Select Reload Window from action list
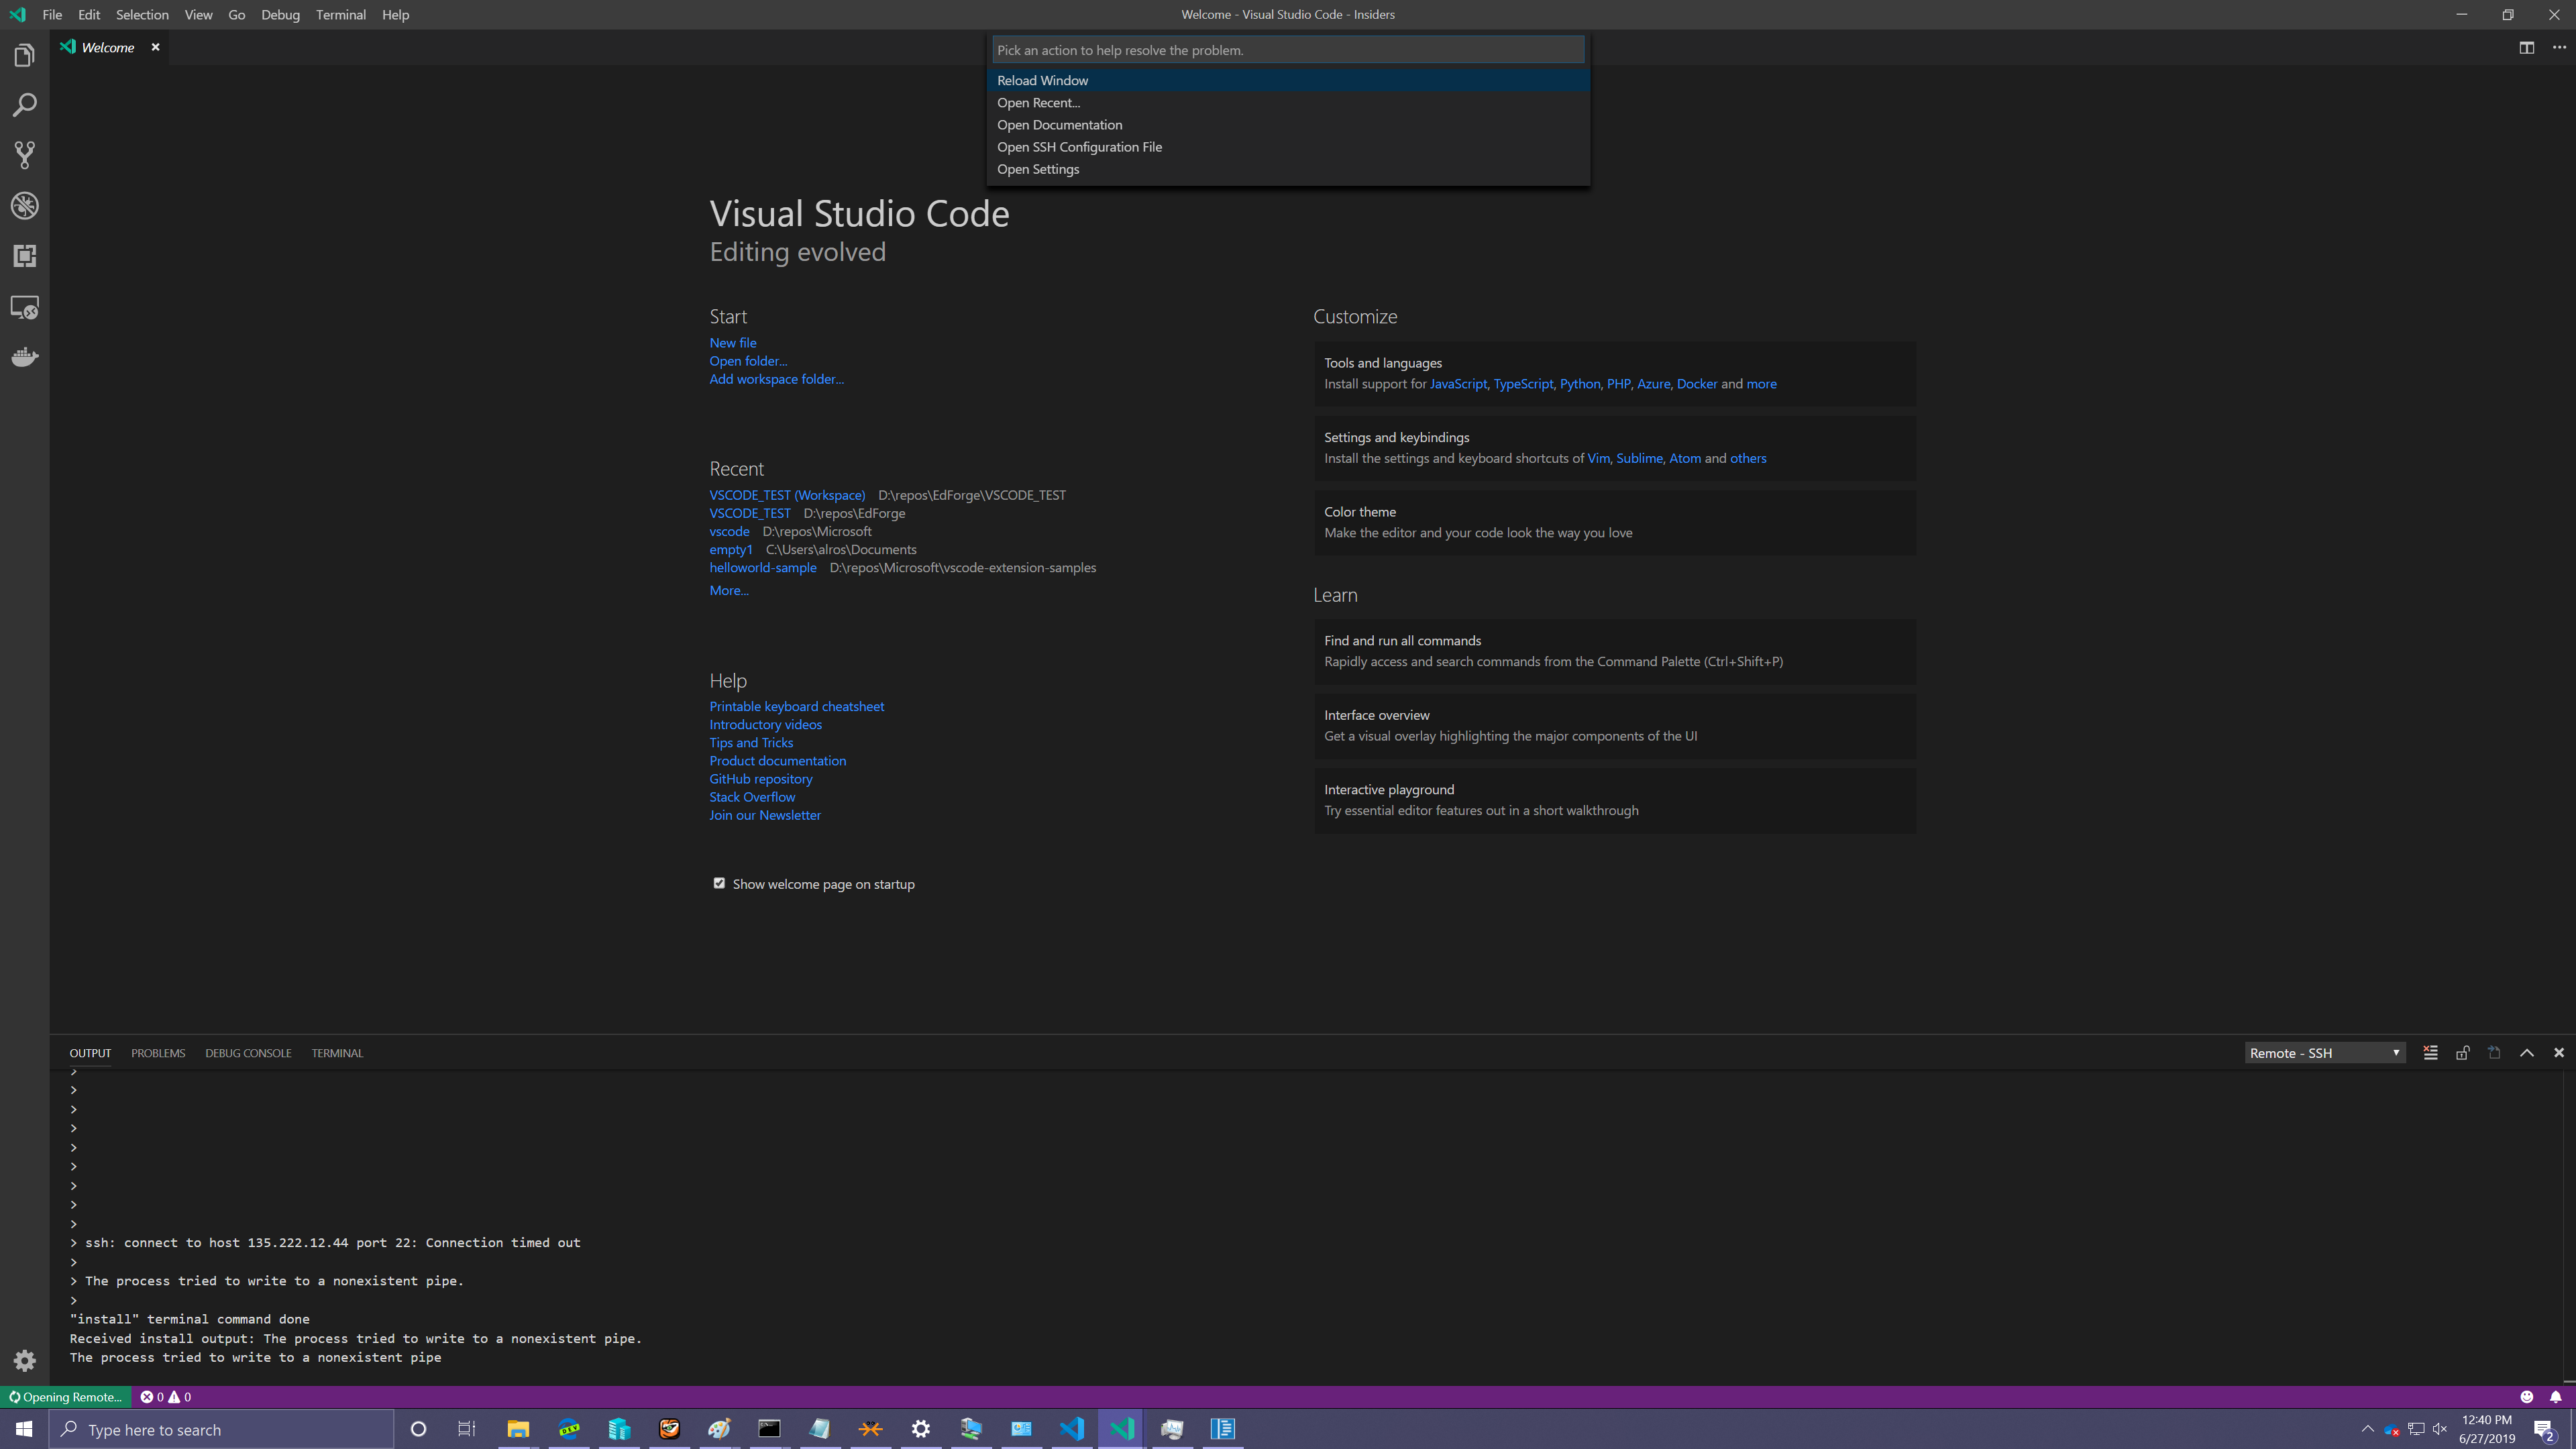 click(1042, 80)
